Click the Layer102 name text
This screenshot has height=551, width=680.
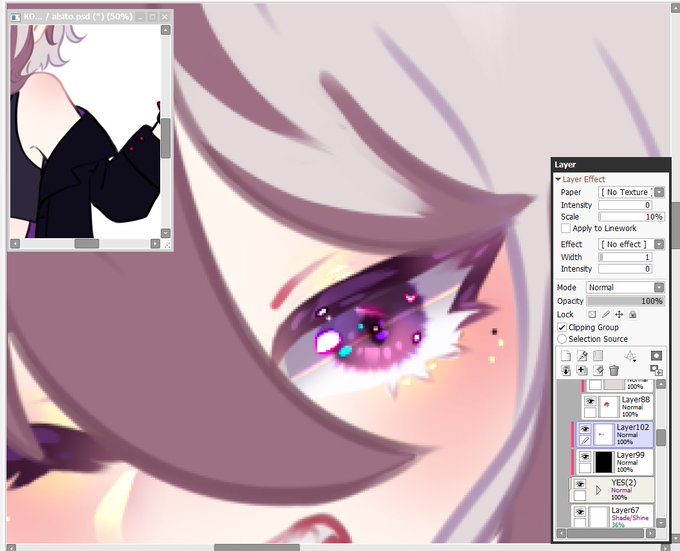pos(633,427)
